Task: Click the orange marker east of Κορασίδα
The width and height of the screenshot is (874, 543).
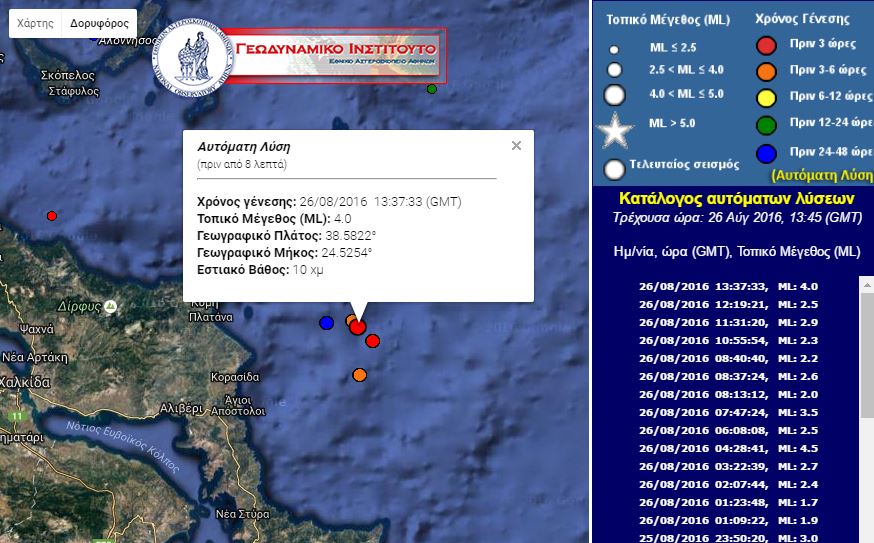Action: point(359,375)
